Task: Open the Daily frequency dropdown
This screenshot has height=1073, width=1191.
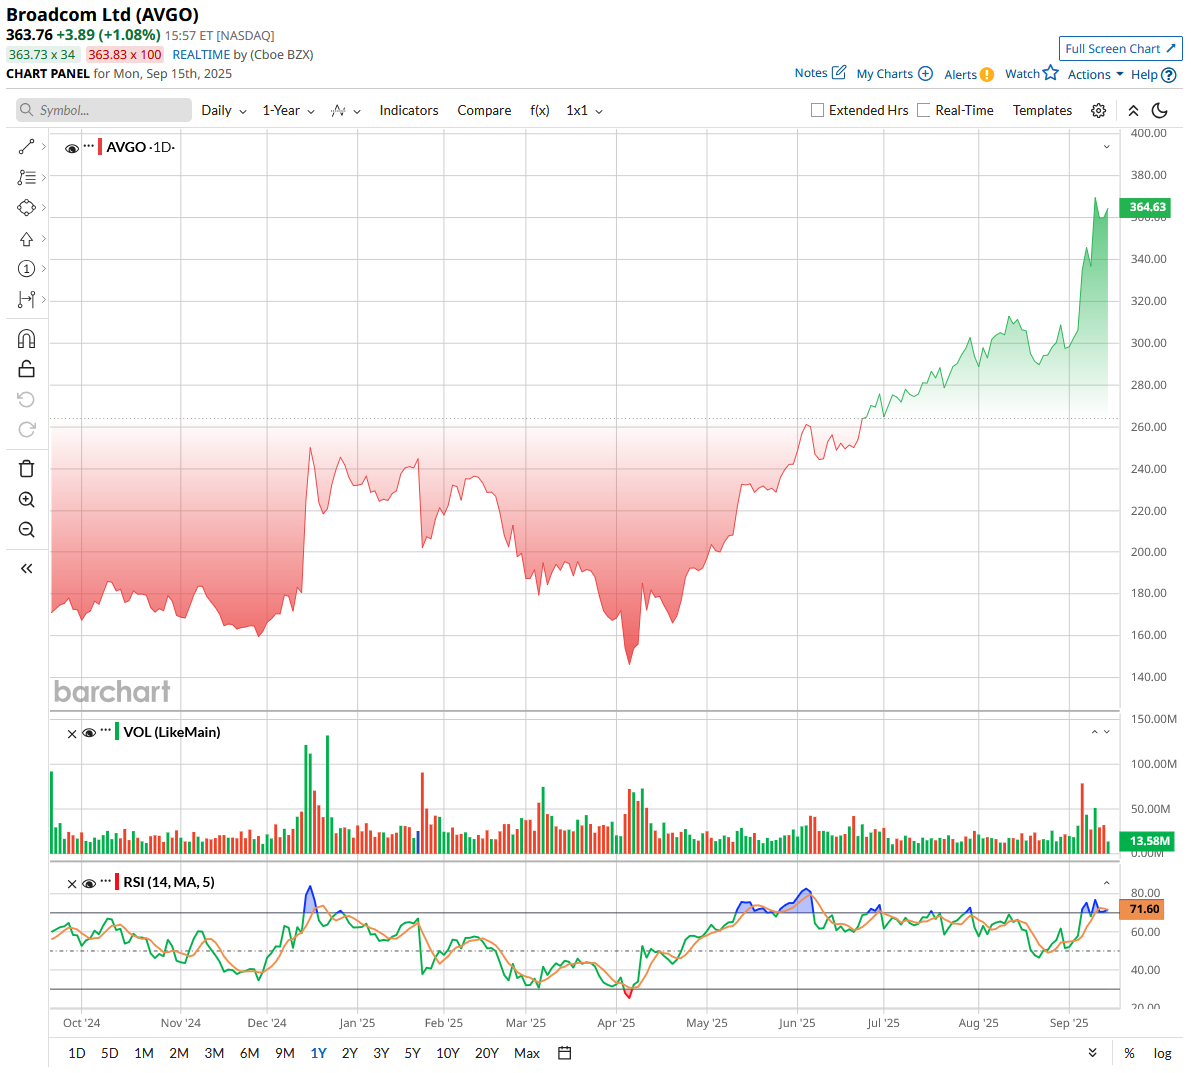Action: click(x=223, y=111)
